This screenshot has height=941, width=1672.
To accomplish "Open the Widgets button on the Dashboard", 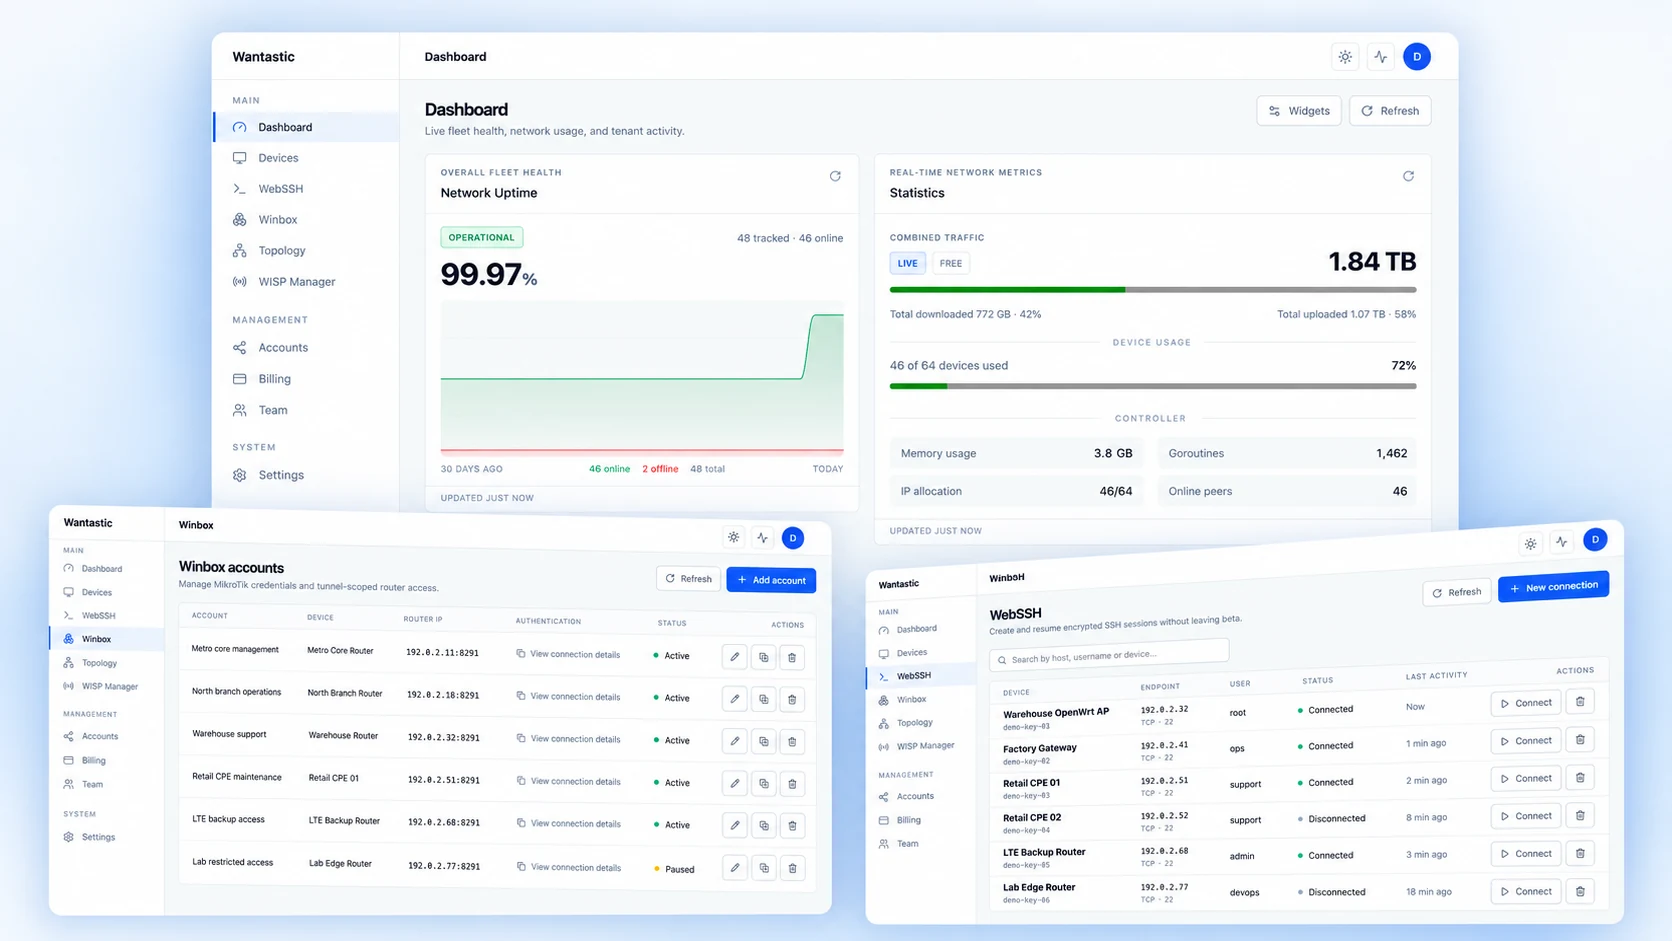I will click(x=1299, y=111).
